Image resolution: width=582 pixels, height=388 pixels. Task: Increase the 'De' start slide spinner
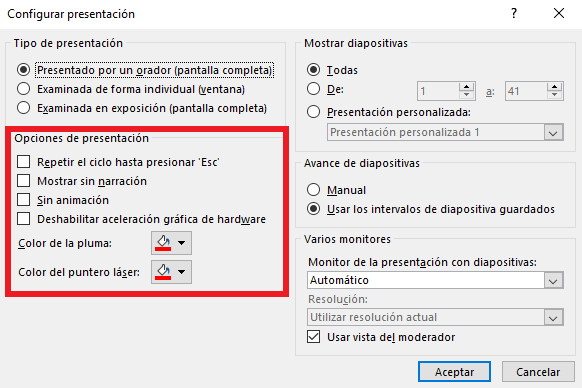[466, 87]
